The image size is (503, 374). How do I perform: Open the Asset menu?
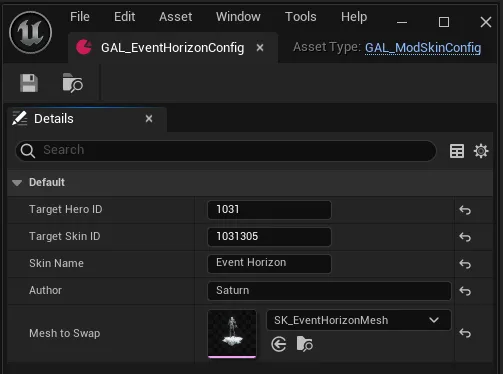pyautogui.click(x=176, y=17)
